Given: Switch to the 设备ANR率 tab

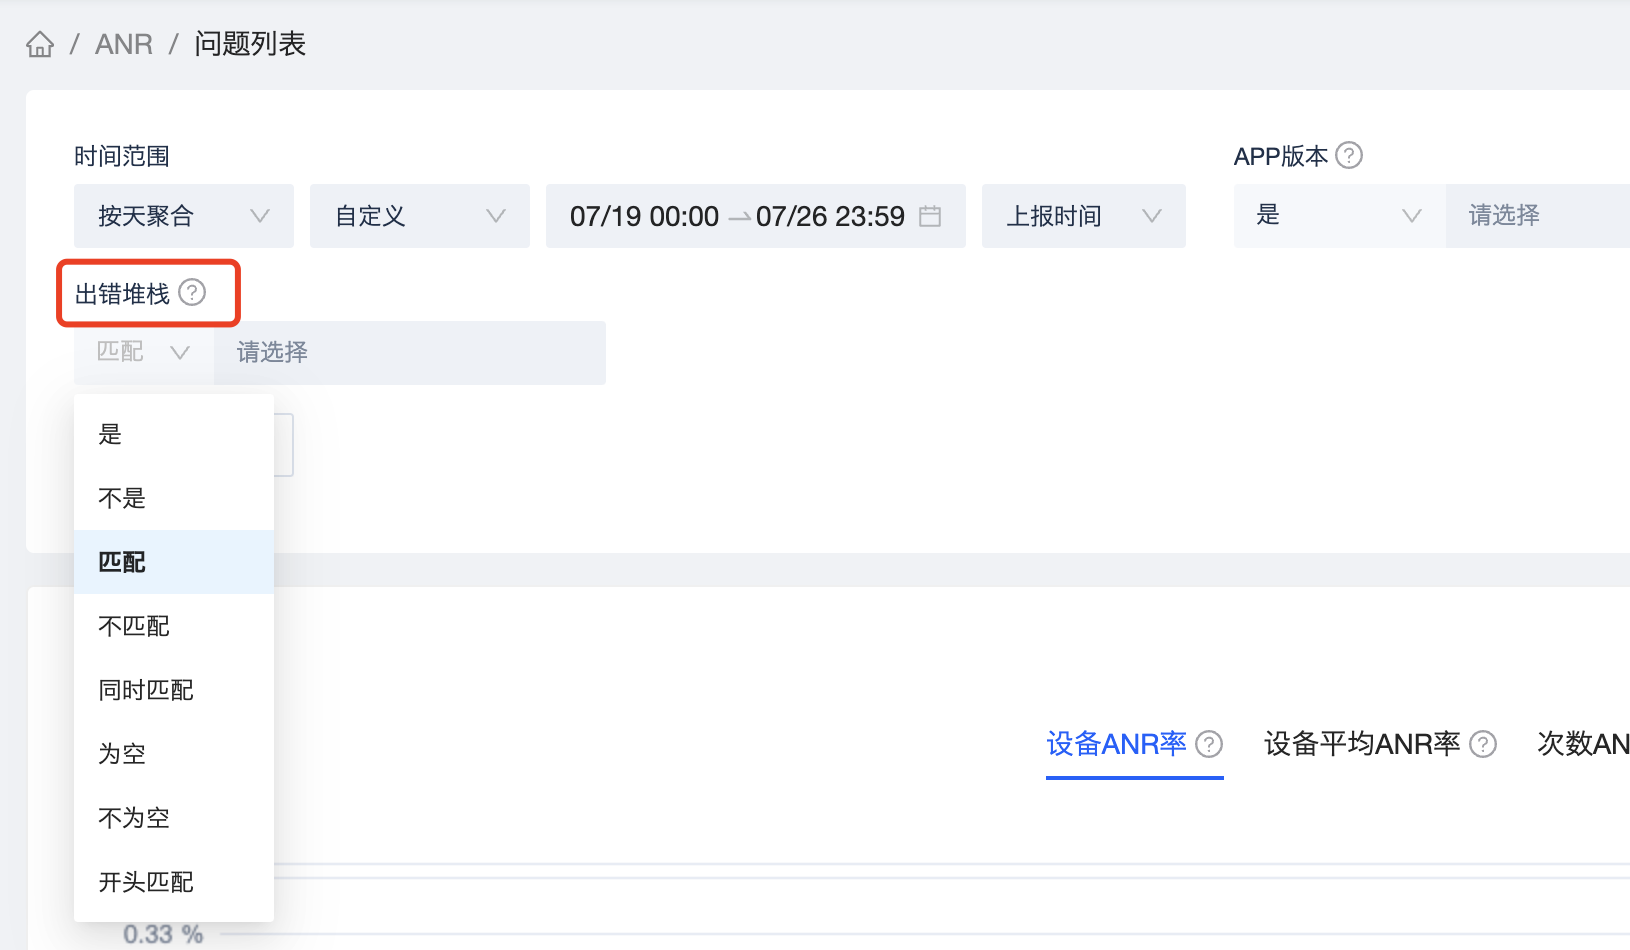Looking at the screenshot, I should point(1116,744).
